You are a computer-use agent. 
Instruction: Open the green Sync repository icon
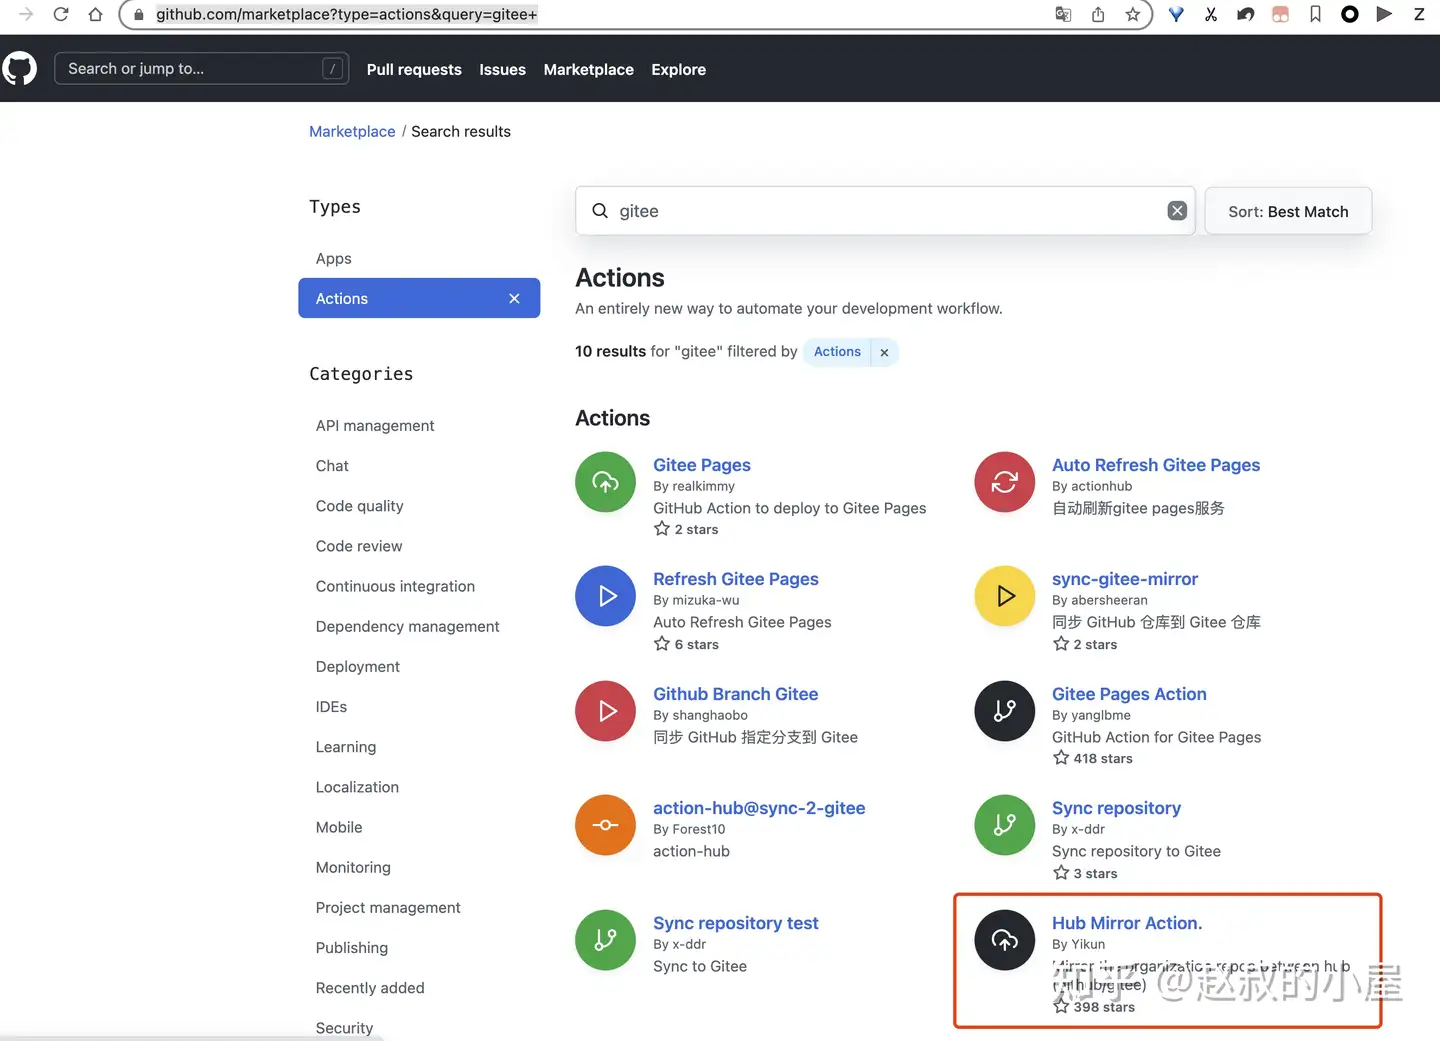click(1004, 825)
